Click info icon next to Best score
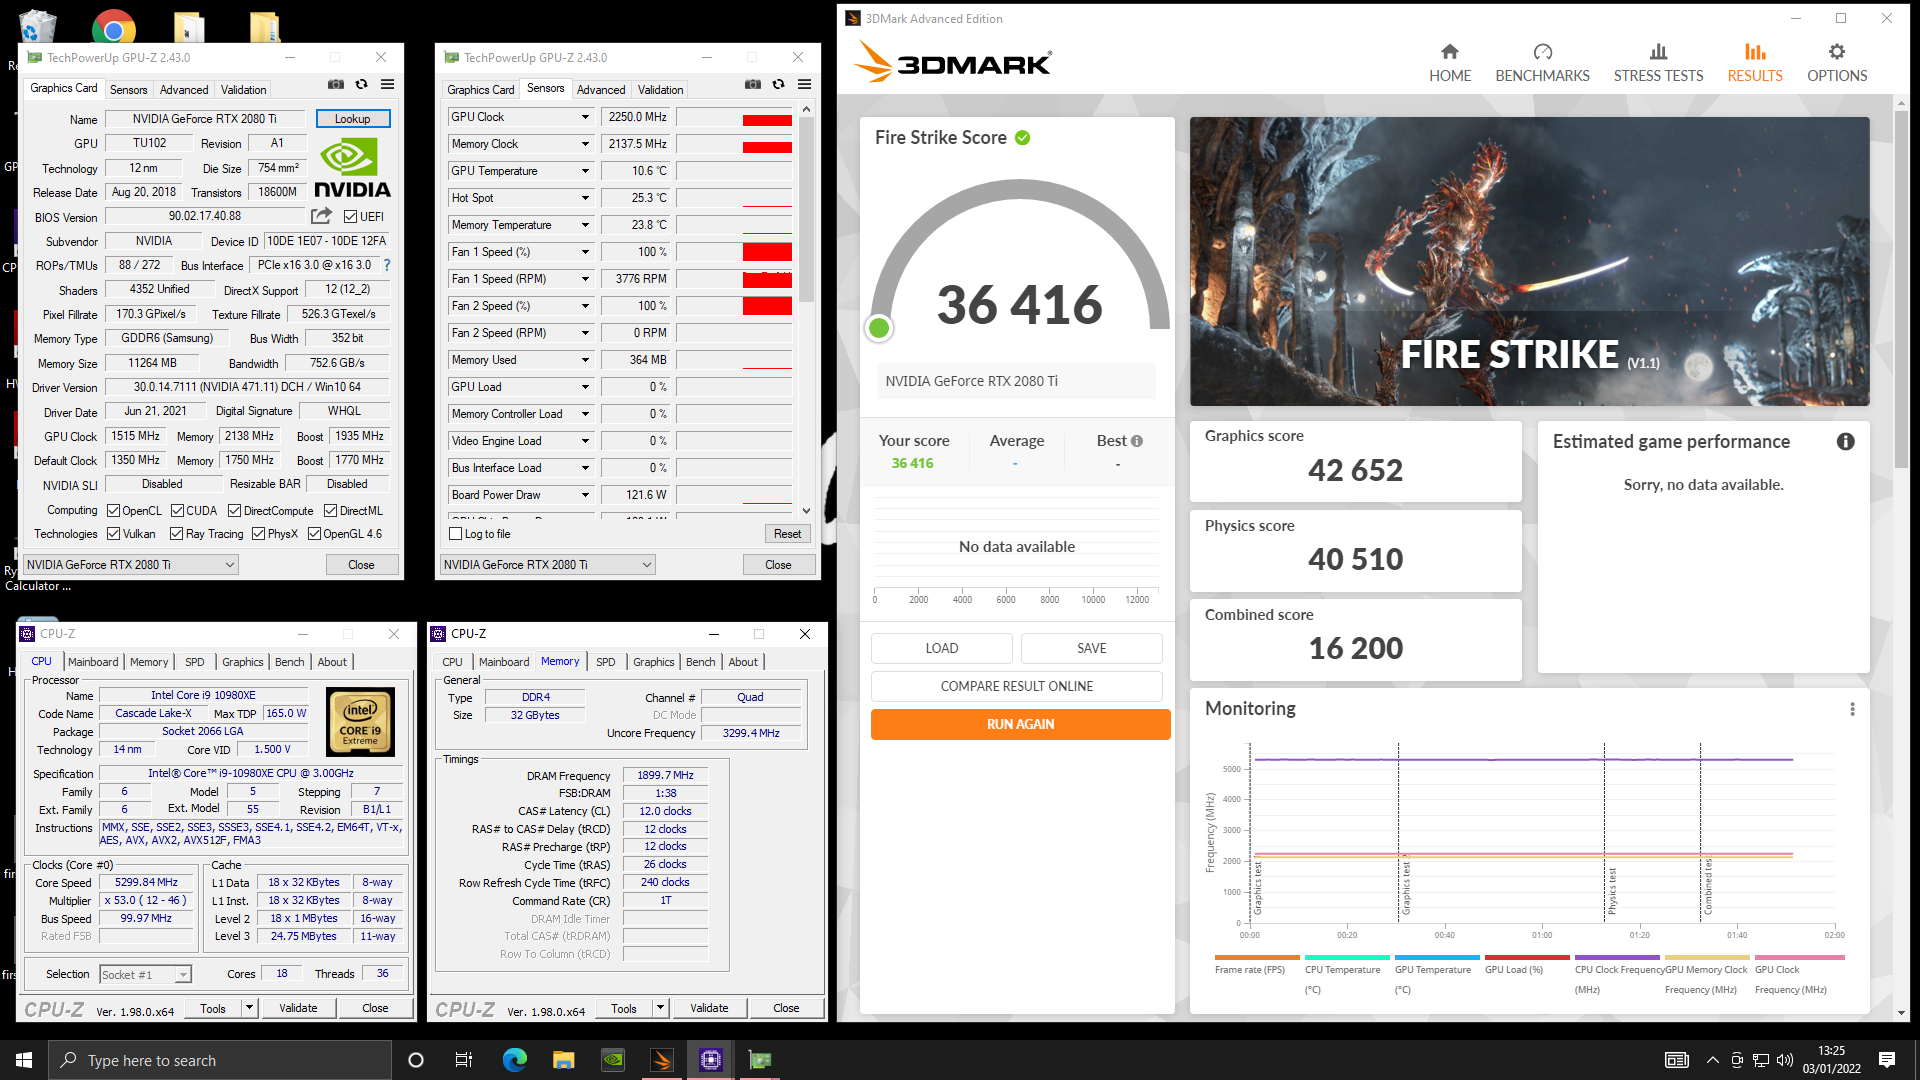Screen dimensions: 1920x1080 pos(1137,441)
